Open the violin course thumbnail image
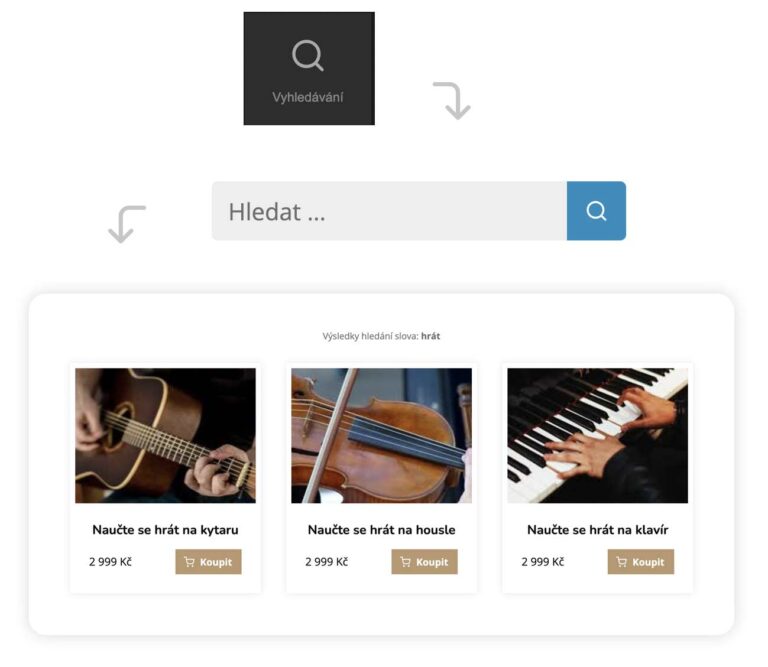This screenshot has width=768, height=667. point(381,435)
